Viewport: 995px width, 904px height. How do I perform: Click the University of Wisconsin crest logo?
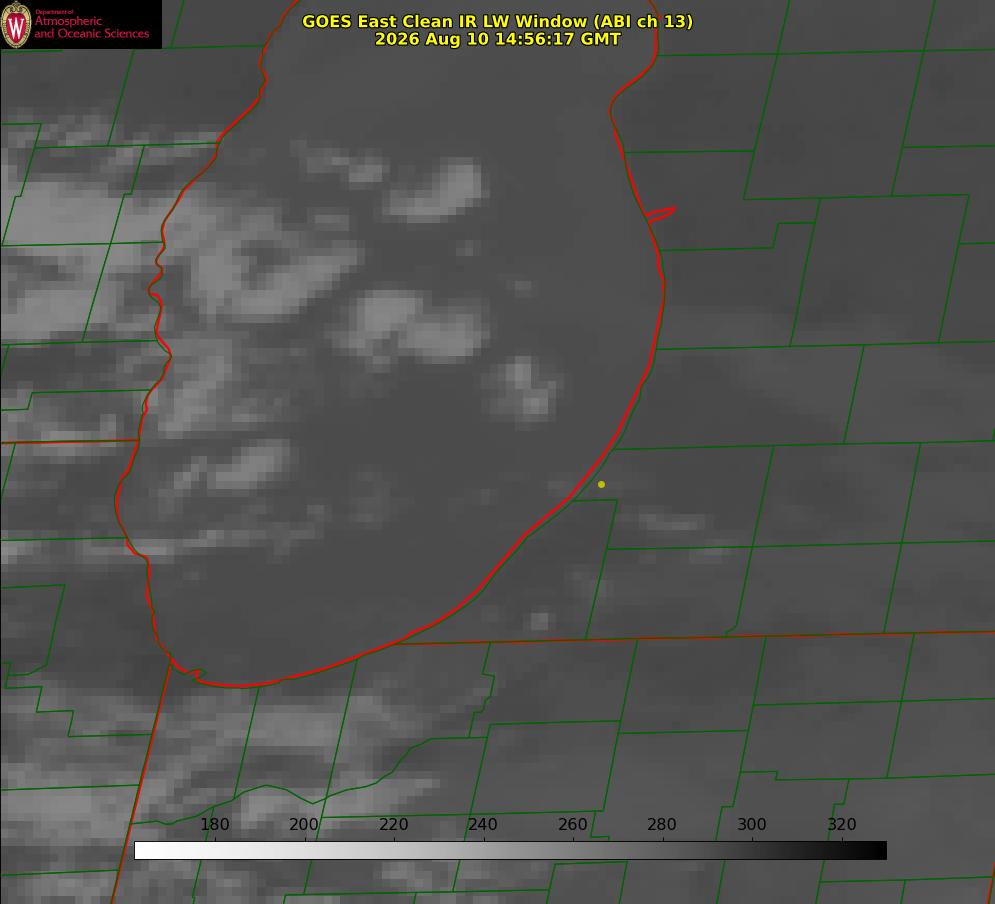tap(16, 24)
